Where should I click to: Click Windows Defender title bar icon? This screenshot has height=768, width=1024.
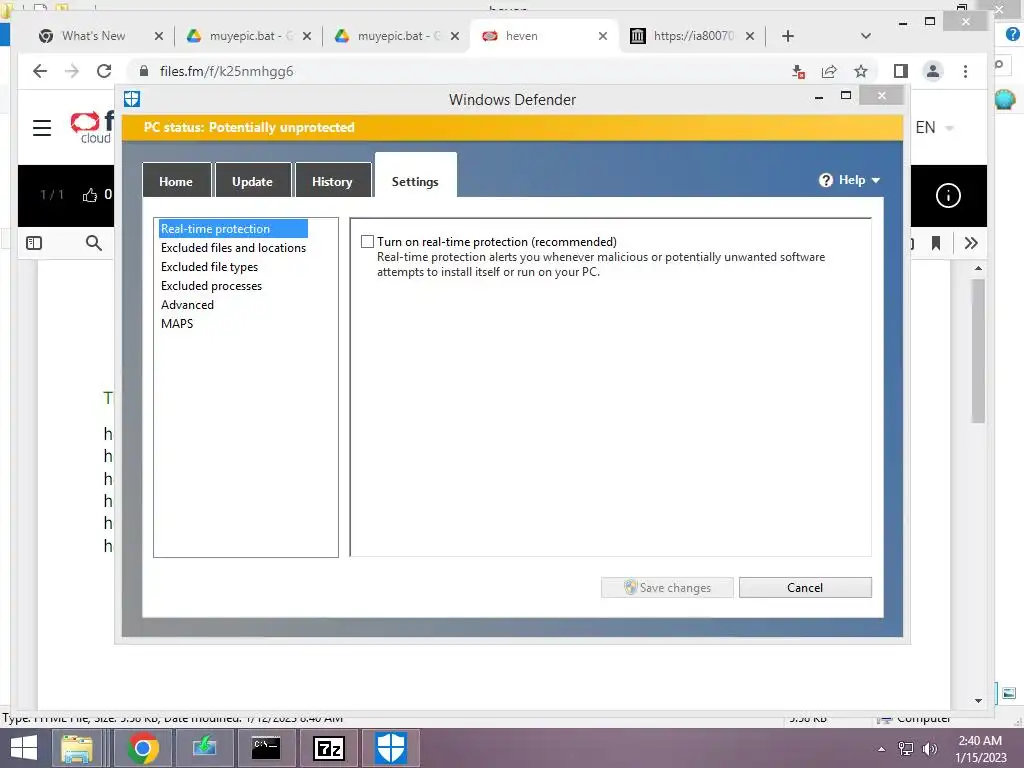[x=132, y=99]
